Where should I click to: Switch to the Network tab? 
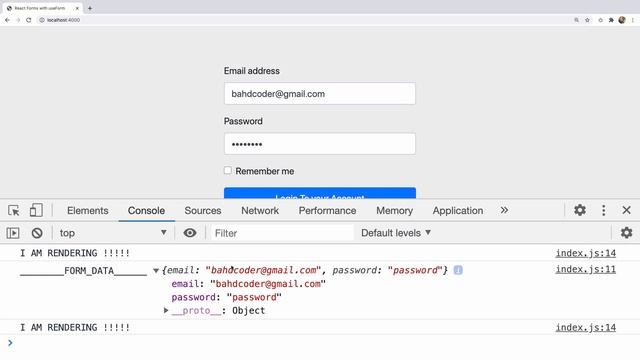(260, 211)
